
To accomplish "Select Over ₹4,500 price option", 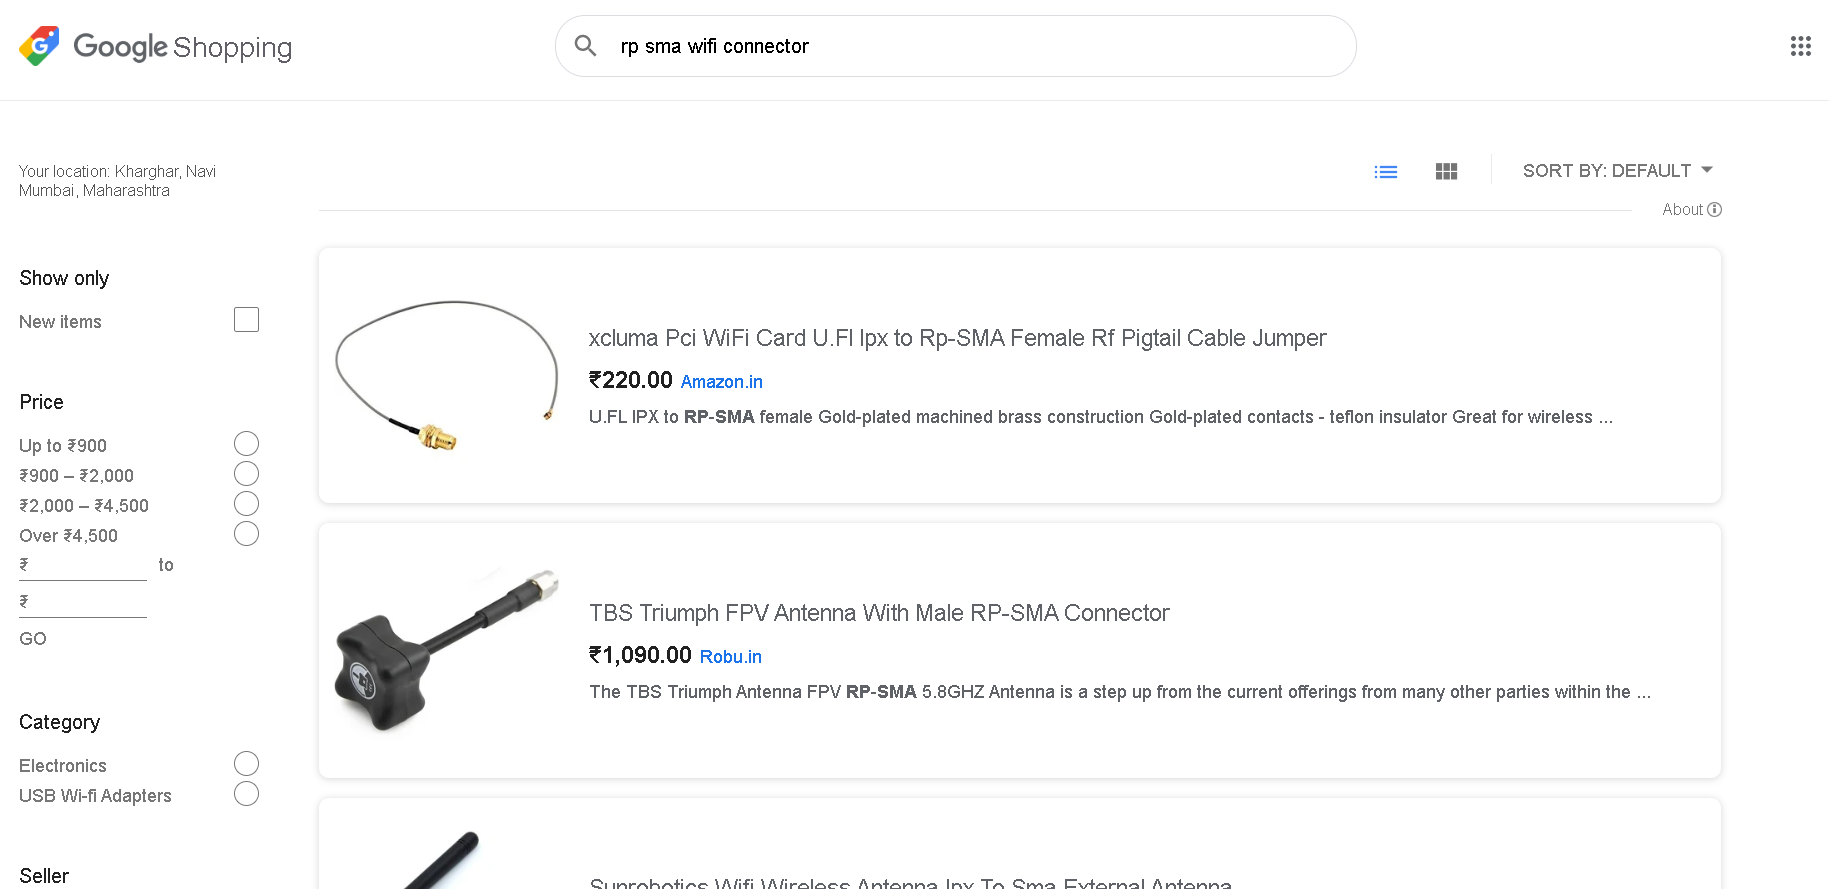I will point(246,534).
